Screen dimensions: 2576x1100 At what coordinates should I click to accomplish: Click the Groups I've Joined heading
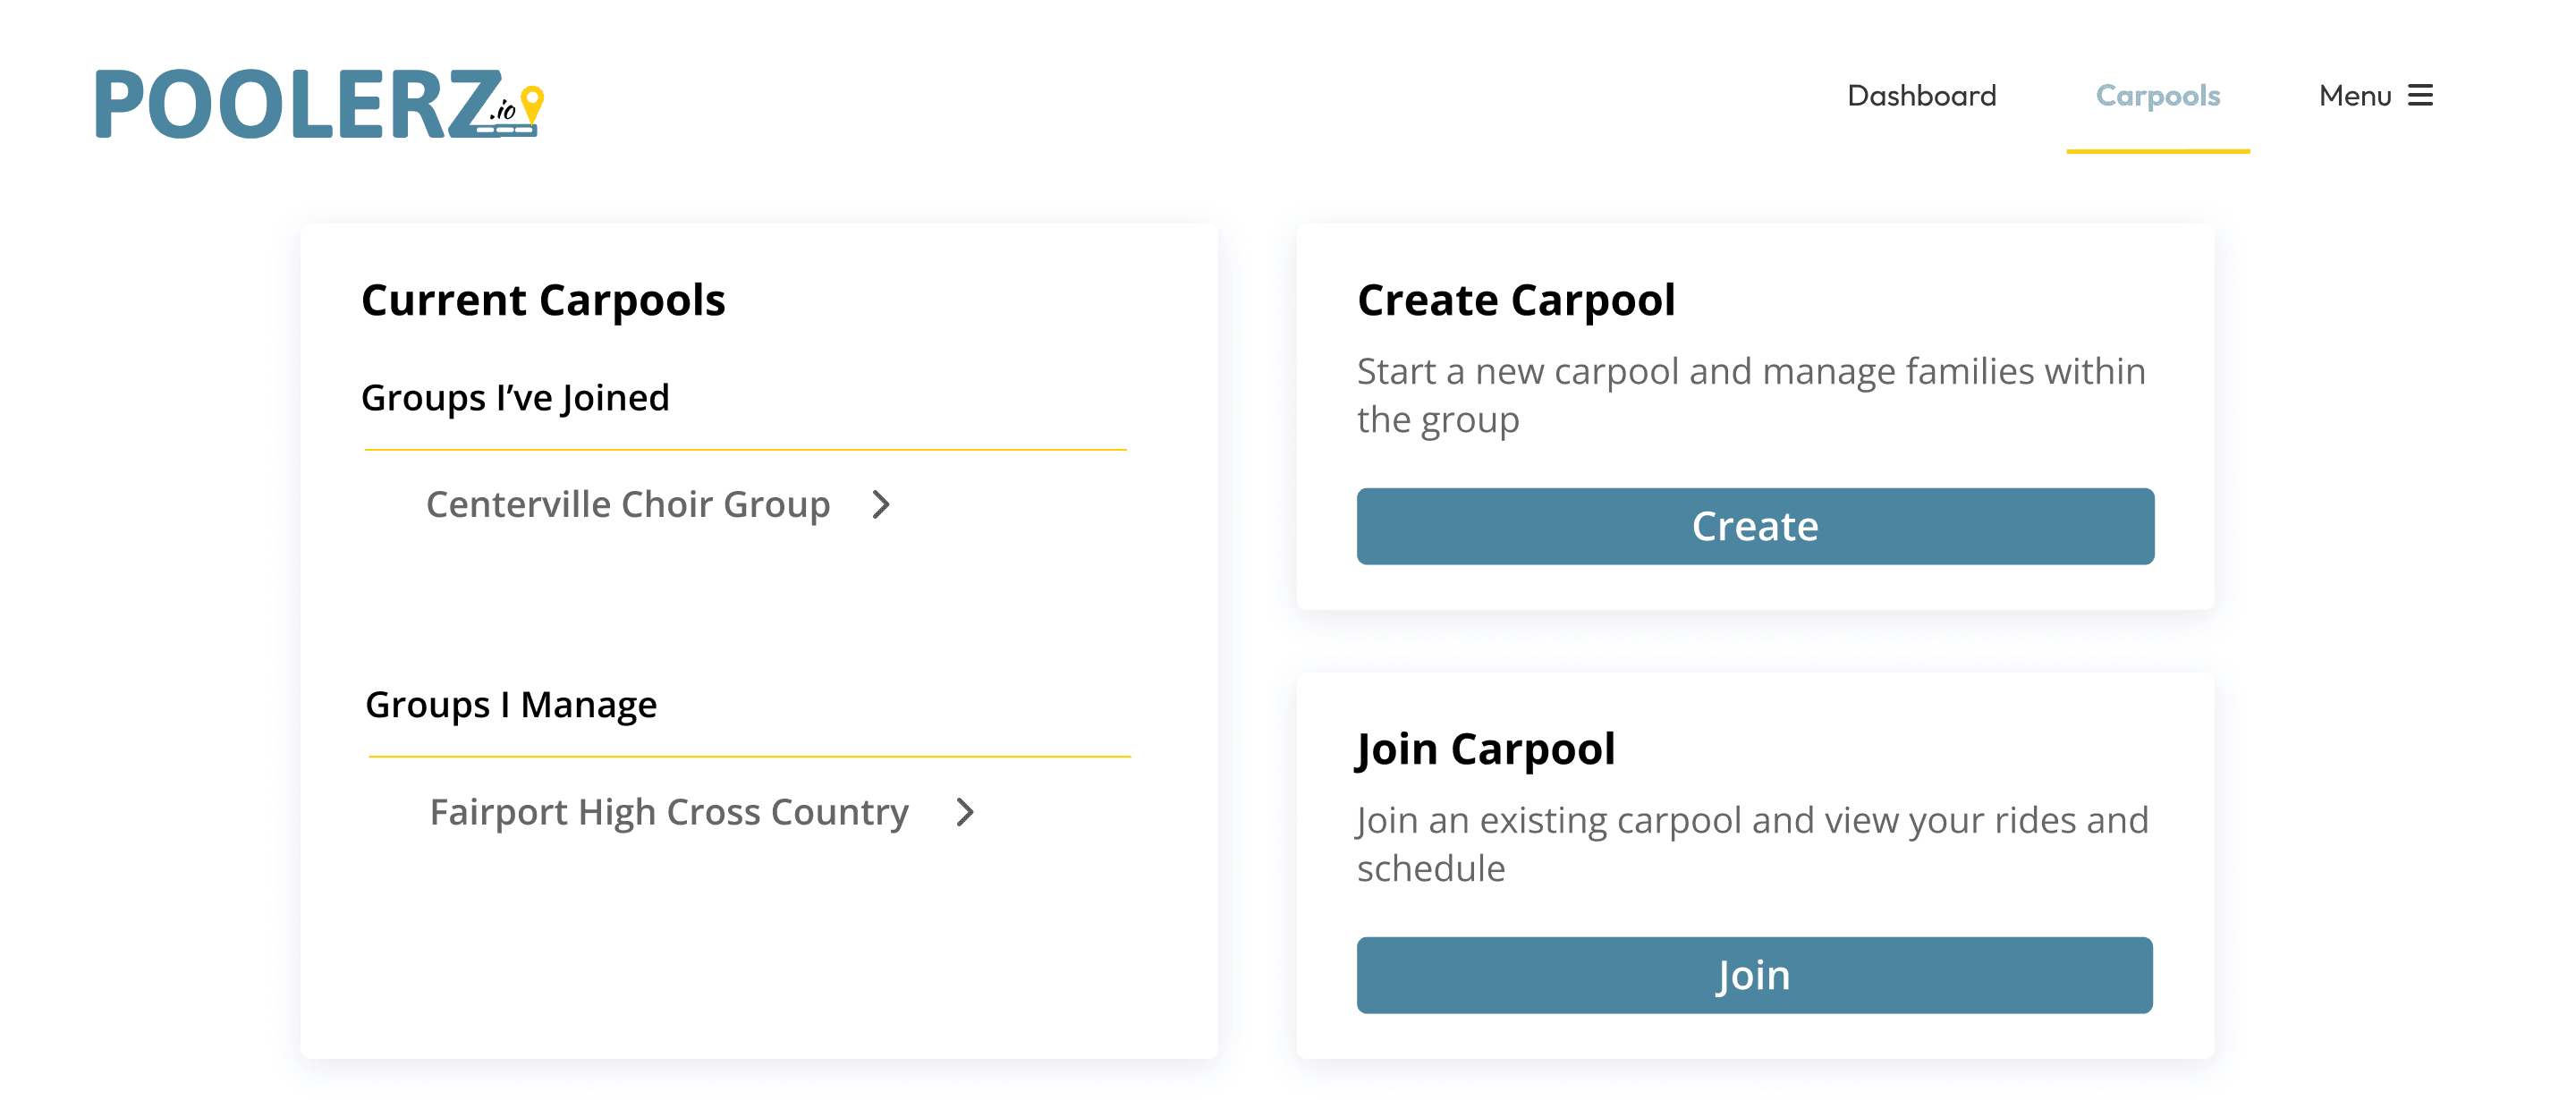pos(515,398)
